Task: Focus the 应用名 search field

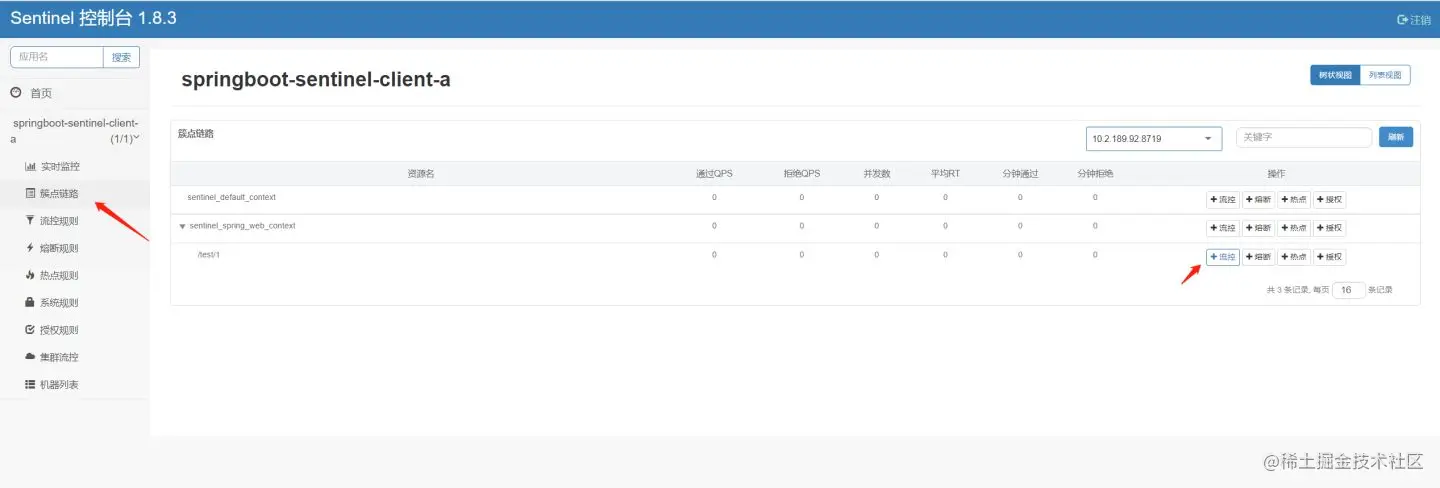Action: tap(57, 57)
